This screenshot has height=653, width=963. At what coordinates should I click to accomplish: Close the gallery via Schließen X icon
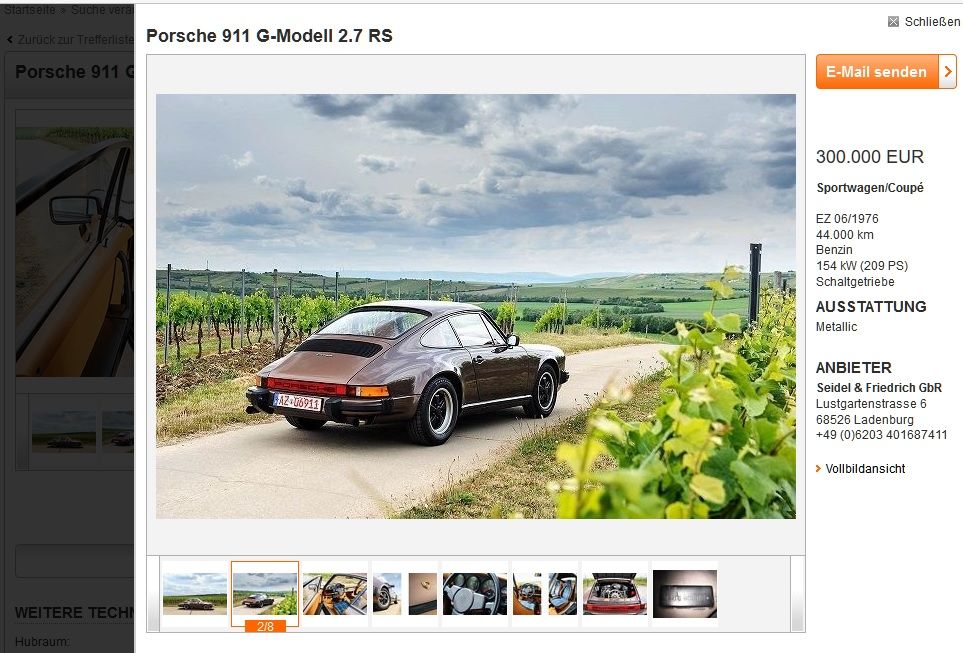[893, 22]
